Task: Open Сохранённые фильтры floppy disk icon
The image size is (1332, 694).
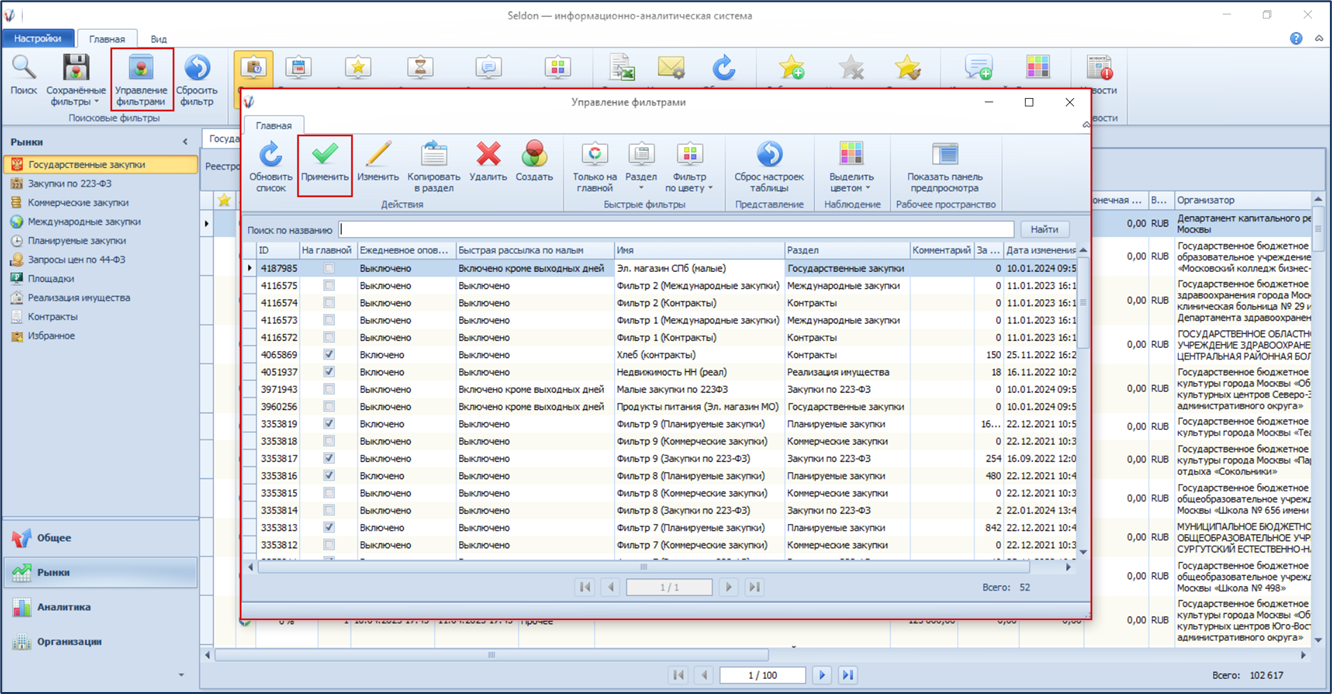Action: (76, 68)
